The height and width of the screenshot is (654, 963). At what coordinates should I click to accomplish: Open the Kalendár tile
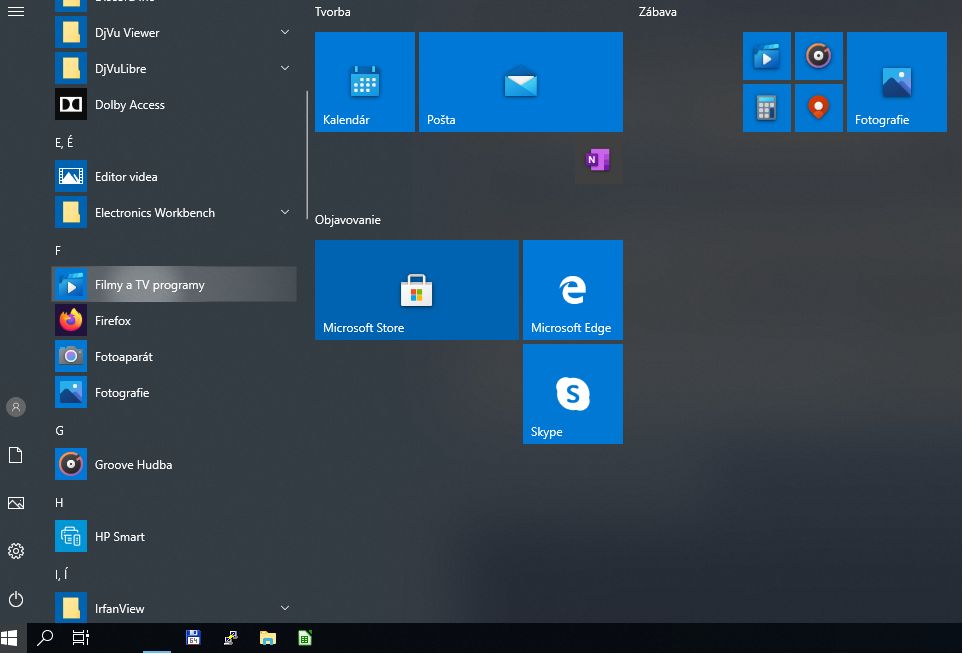tap(365, 82)
